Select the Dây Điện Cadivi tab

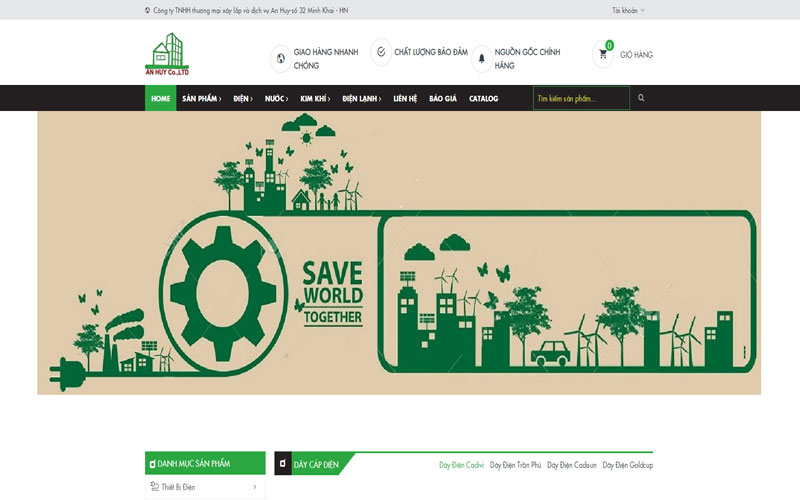coord(461,465)
